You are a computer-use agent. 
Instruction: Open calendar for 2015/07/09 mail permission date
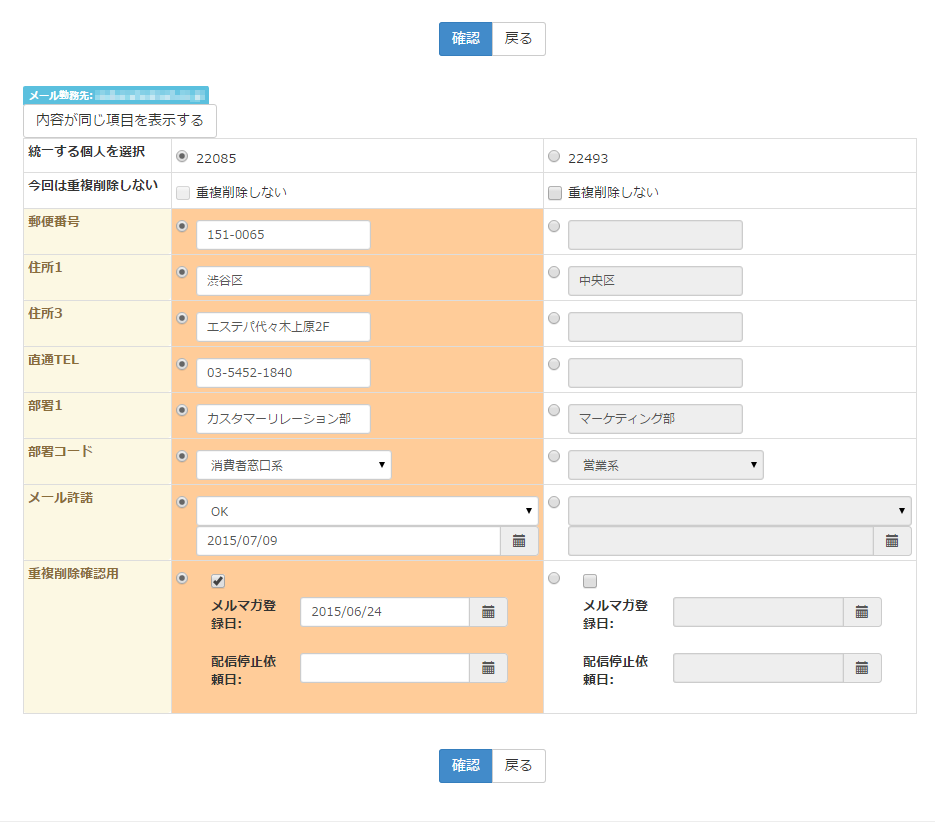pos(519,541)
